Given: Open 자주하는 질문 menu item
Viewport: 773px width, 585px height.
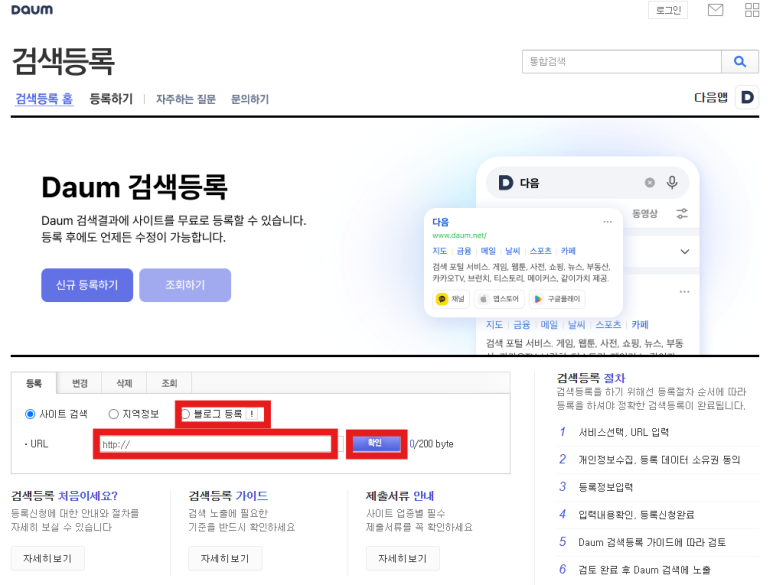Looking at the screenshot, I should [186, 99].
